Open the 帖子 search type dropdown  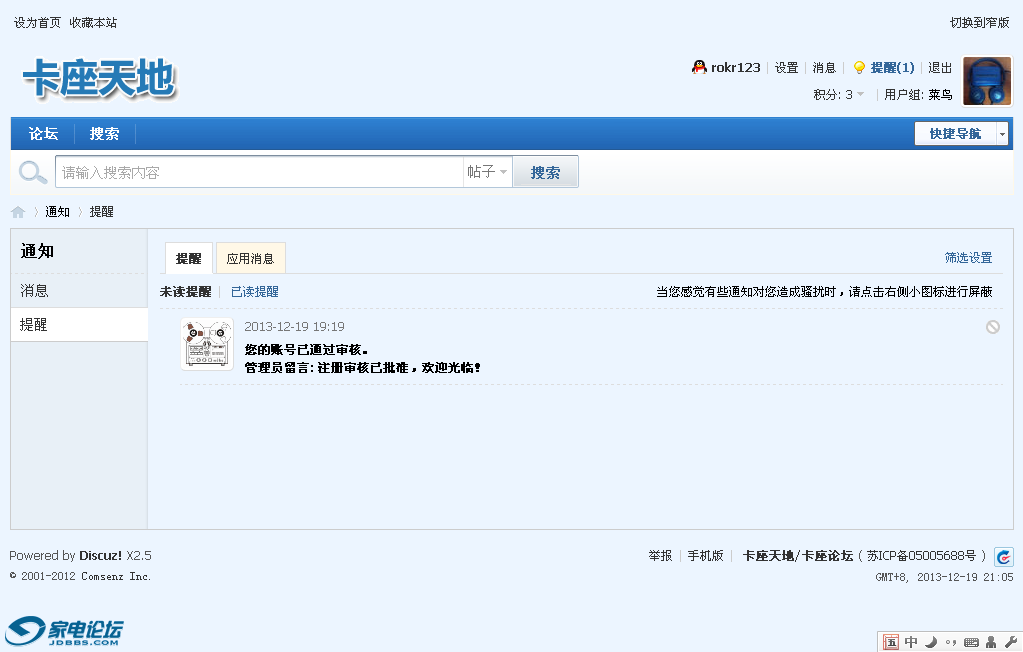tap(488, 170)
